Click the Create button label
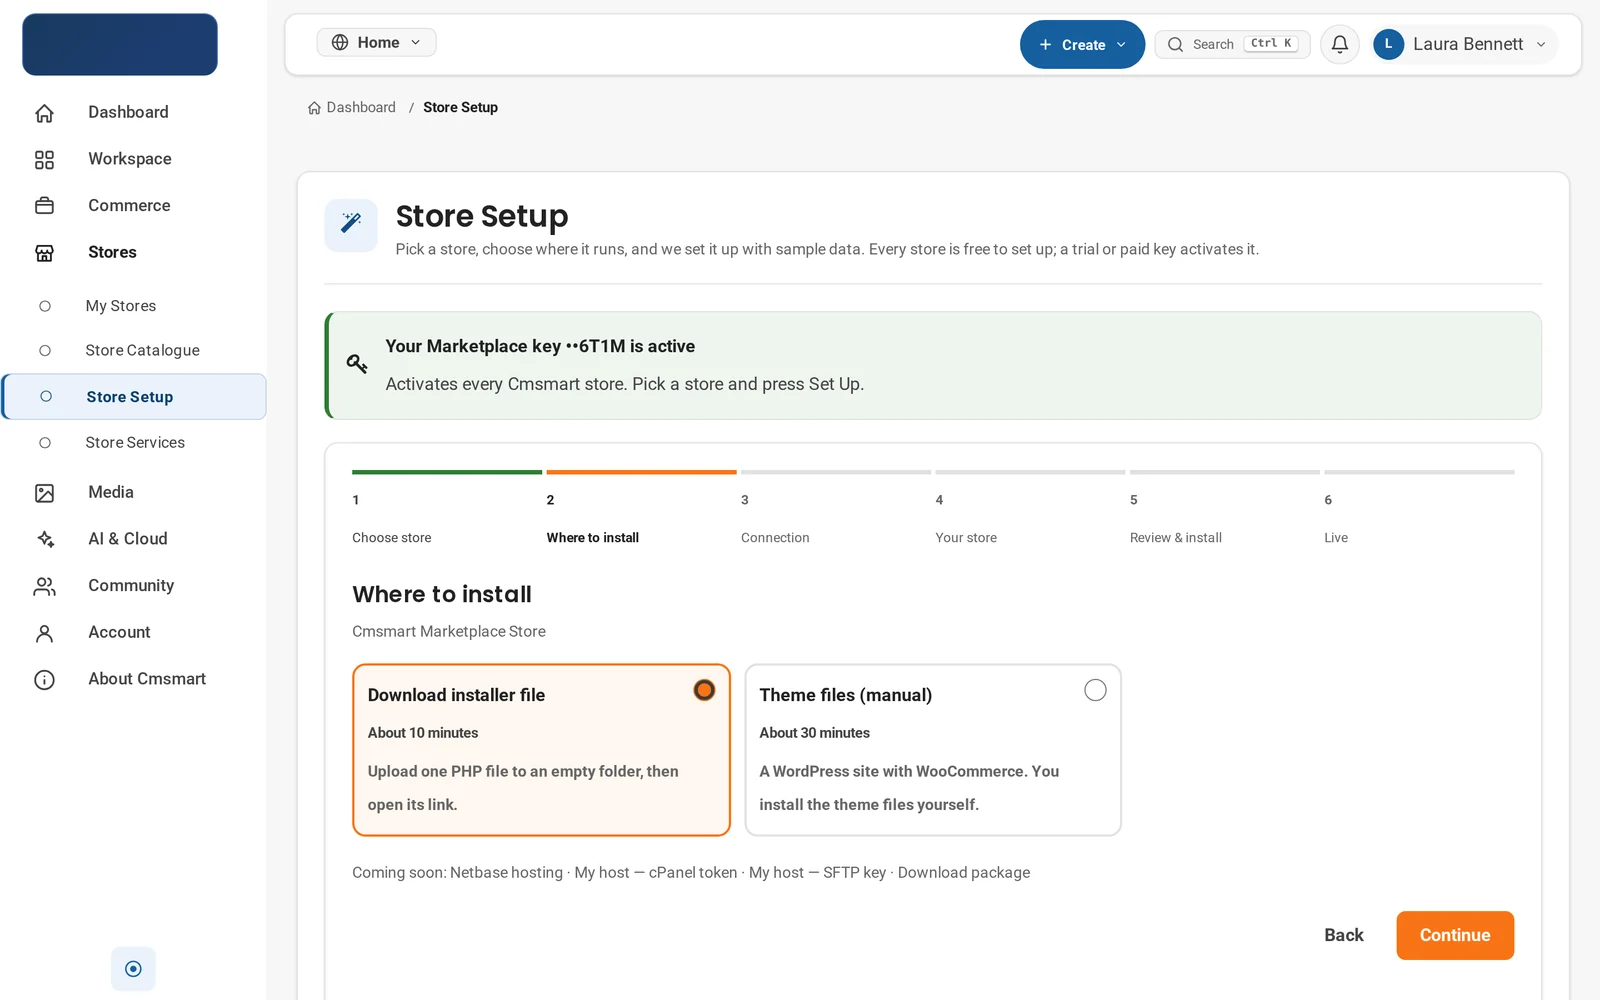The width and height of the screenshot is (1600, 1000). pyautogui.click(x=1083, y=45)
